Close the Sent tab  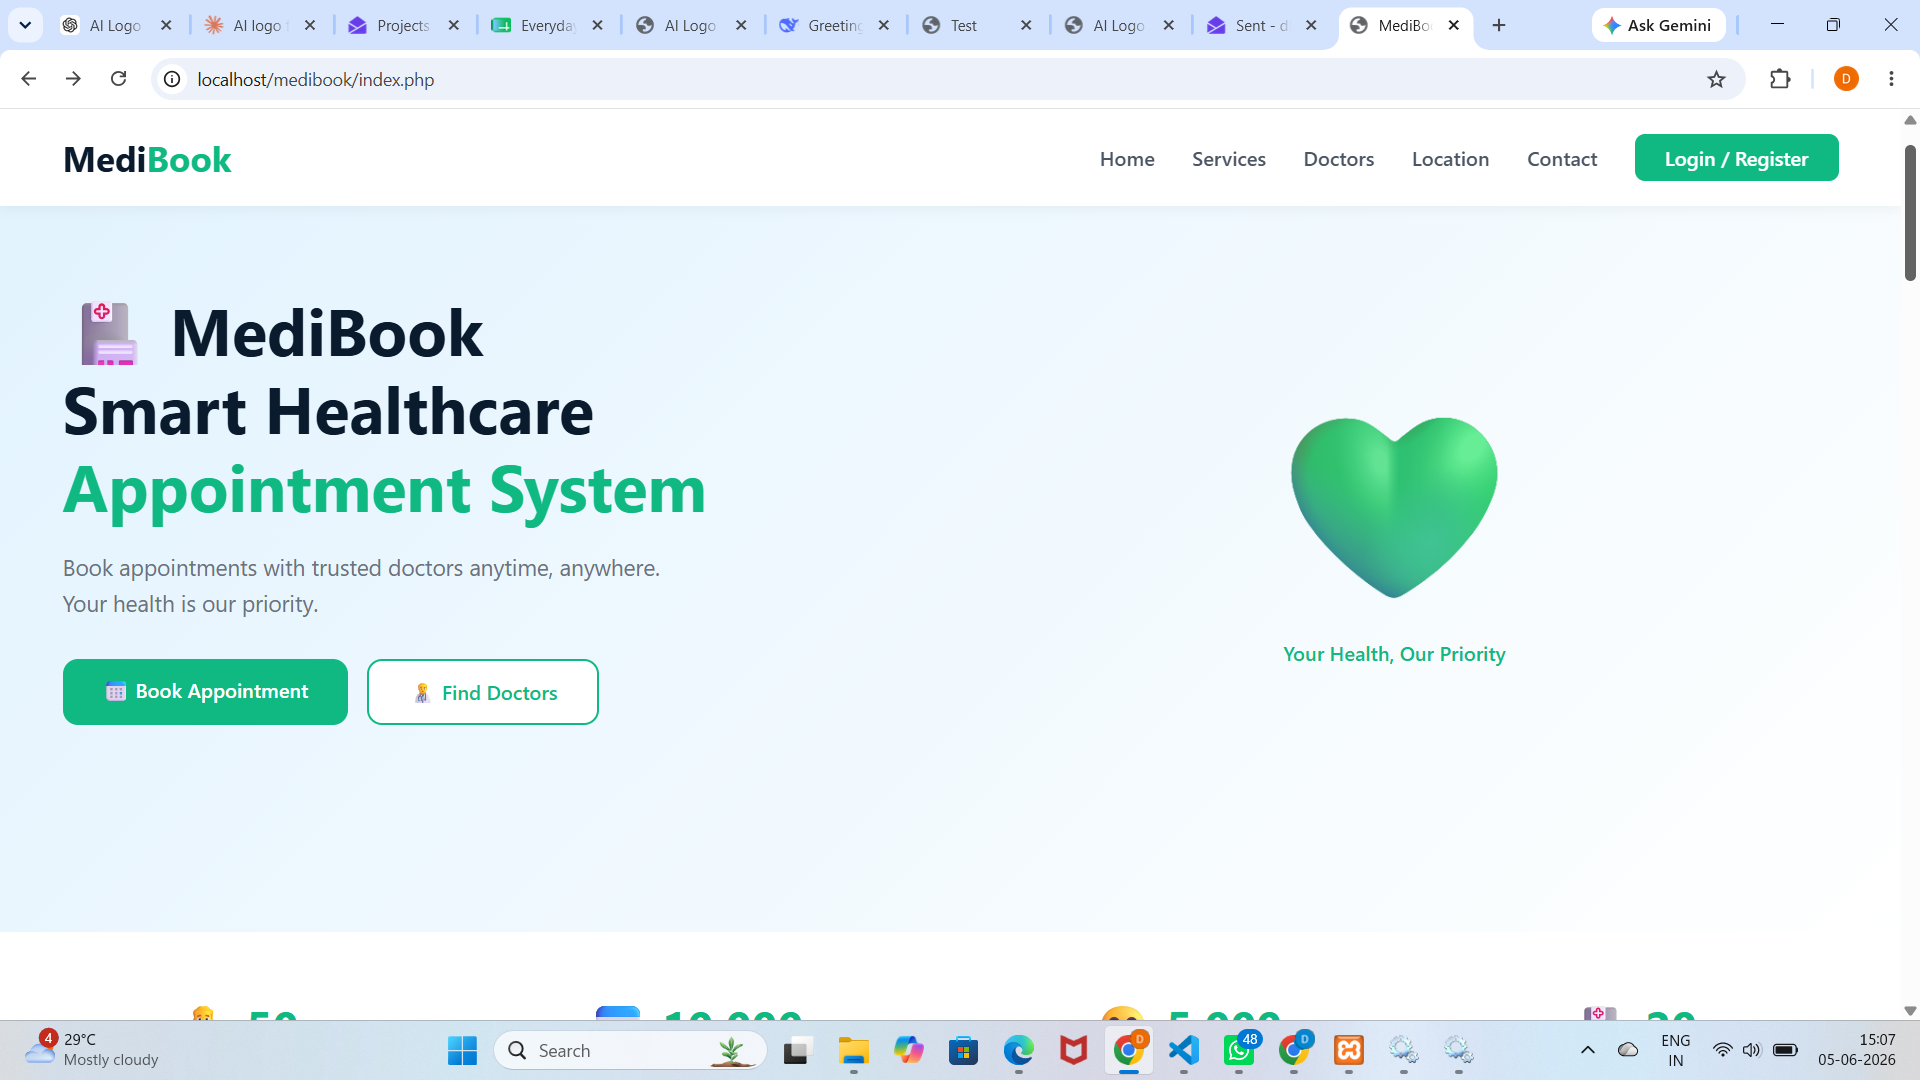[x=1311, y=25]
